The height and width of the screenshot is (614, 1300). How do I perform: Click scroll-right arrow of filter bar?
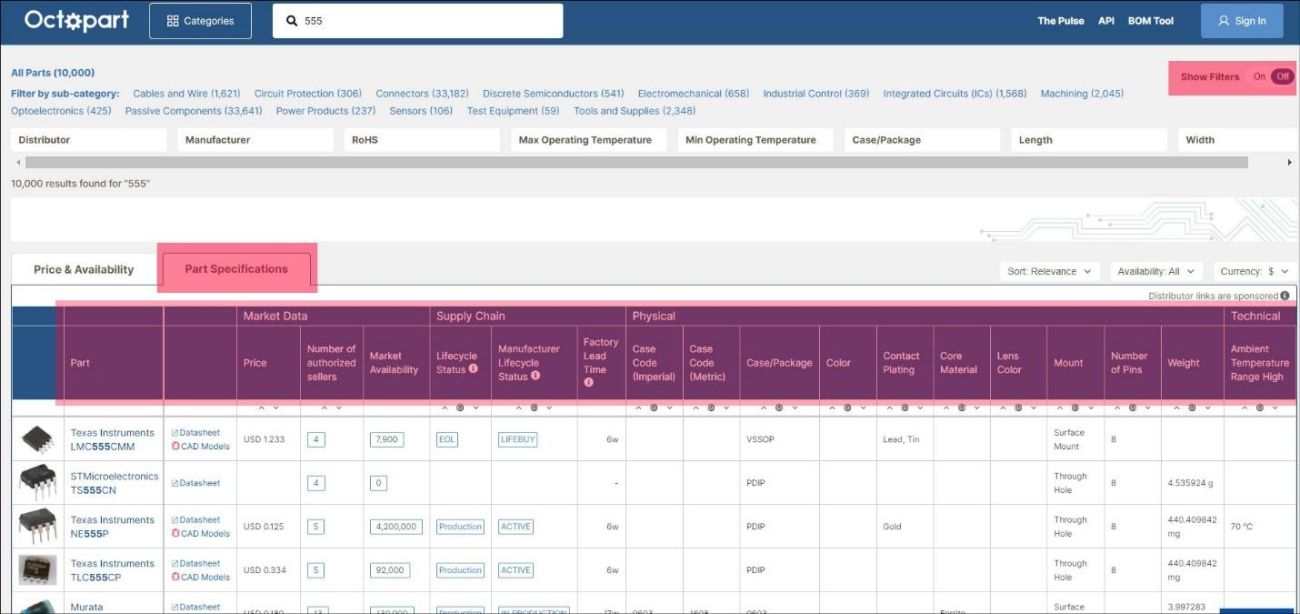tap(1290, 162)
